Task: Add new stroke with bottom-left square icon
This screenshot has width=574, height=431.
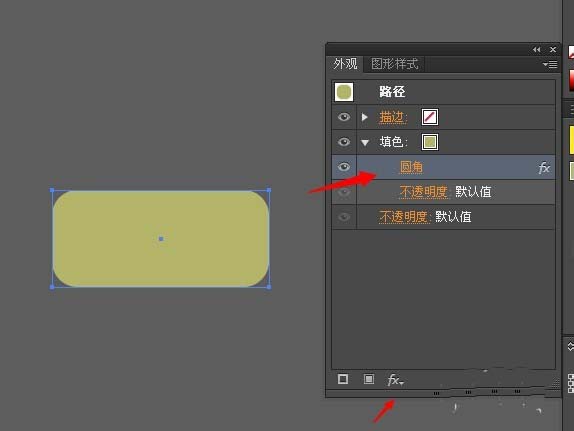Action: click(343, 379)
